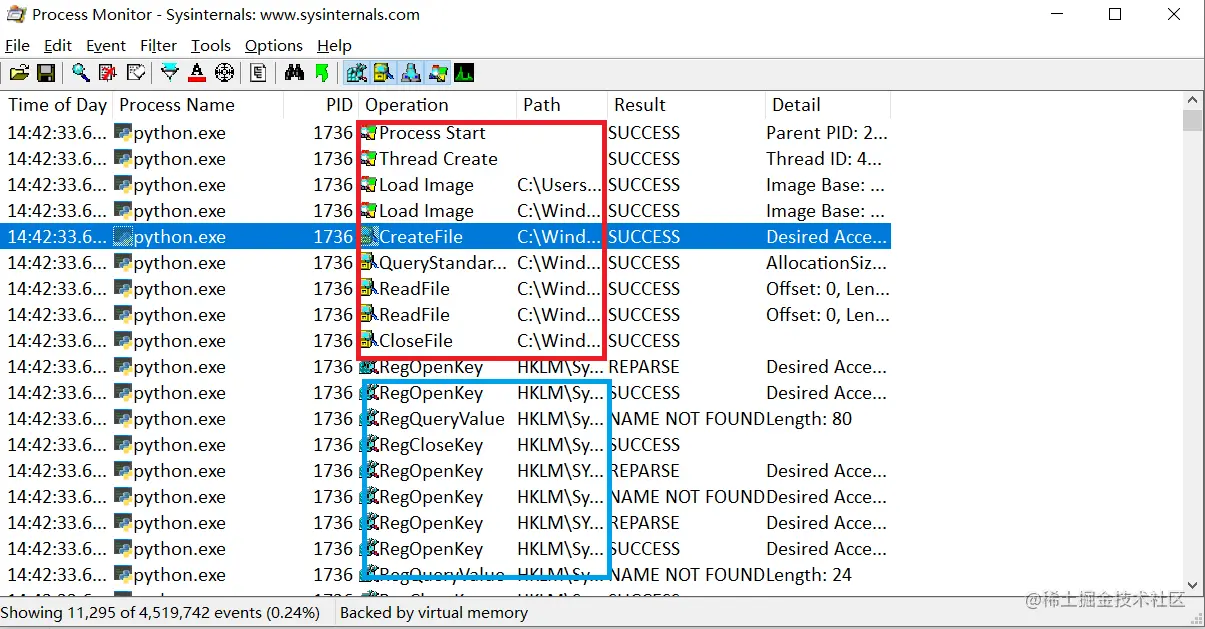Click the C:\Users... path cell
Image resolution: width=1205 pixels, height=629 pixels.
click(560, 185)
